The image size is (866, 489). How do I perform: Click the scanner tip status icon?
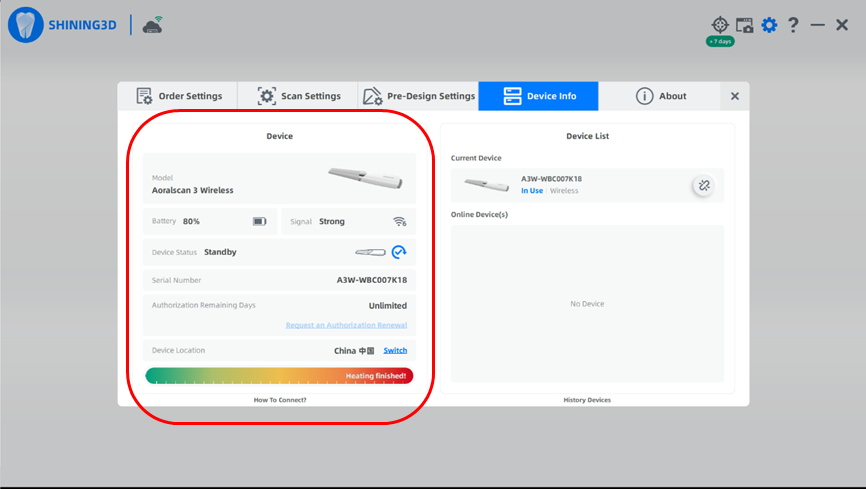[x=370, y=253]
